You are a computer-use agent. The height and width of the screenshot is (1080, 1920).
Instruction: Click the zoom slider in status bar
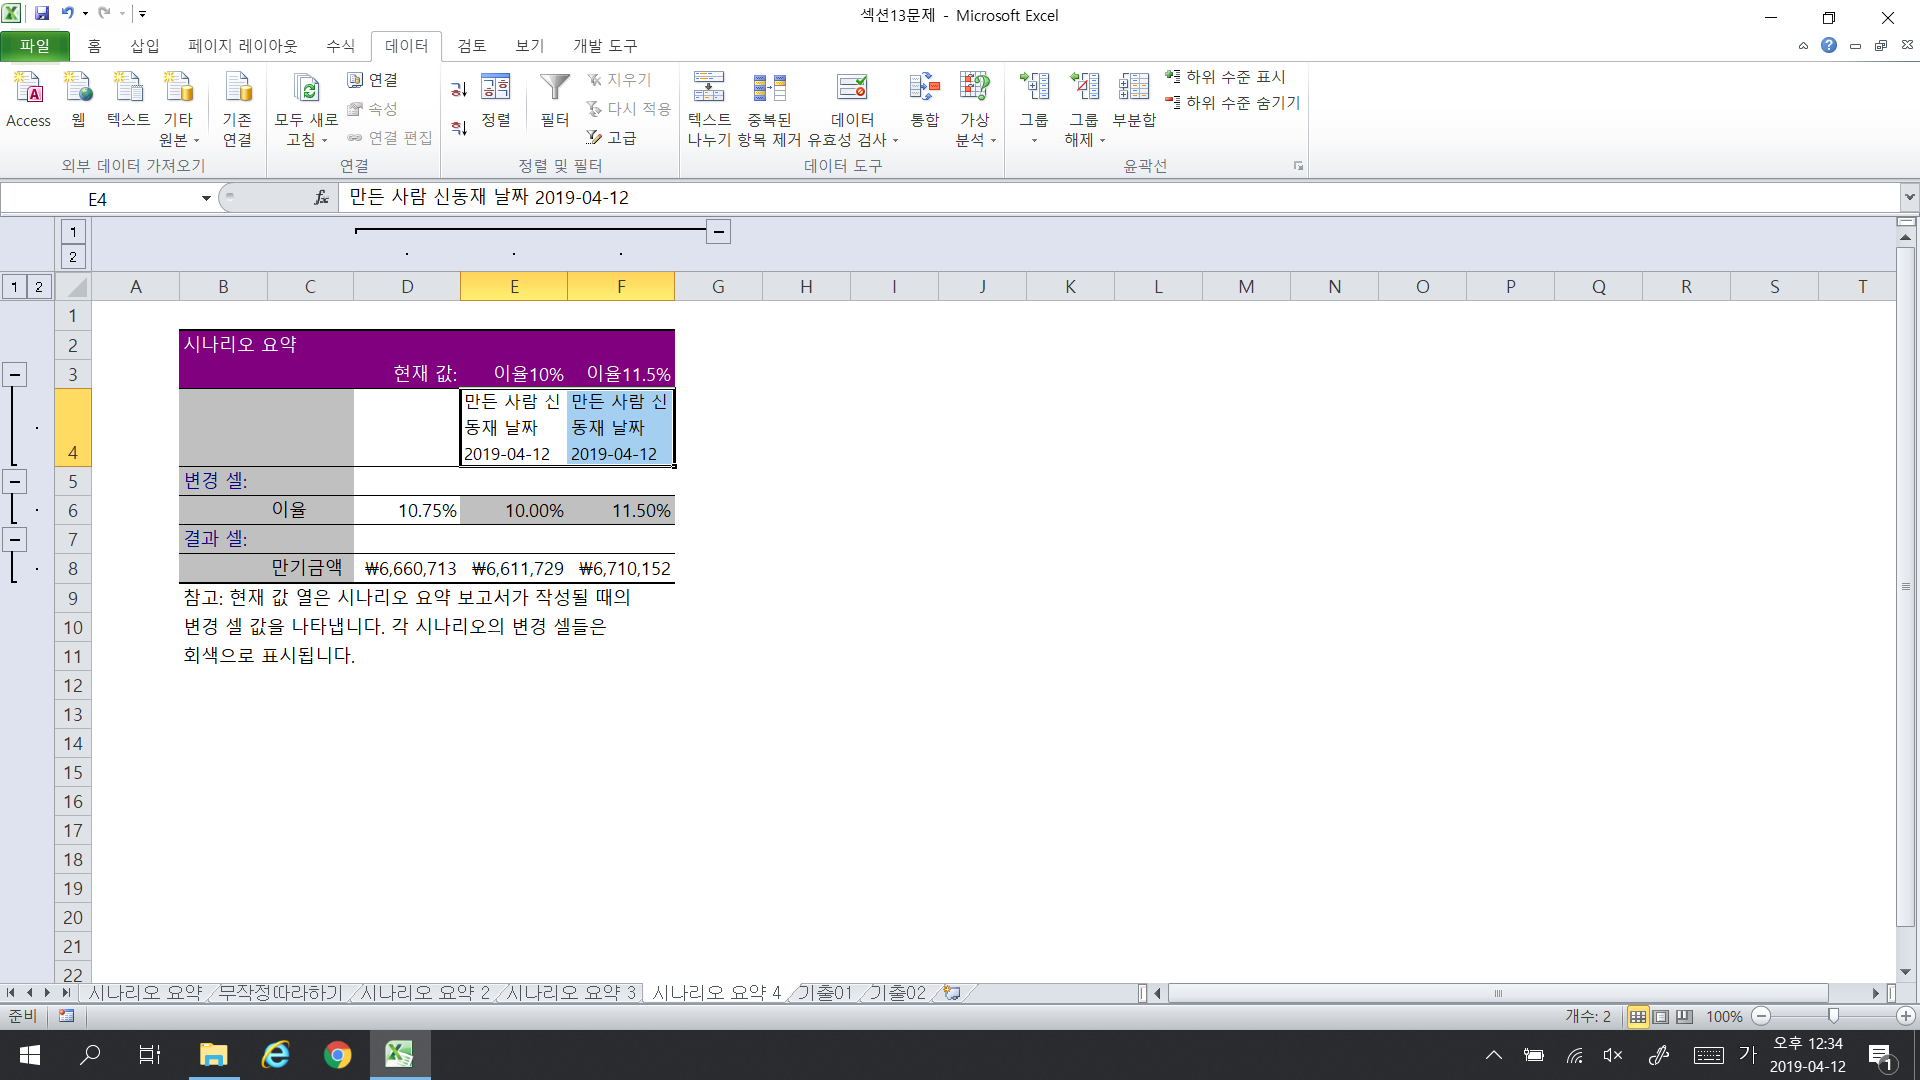click(1833, 1016)
